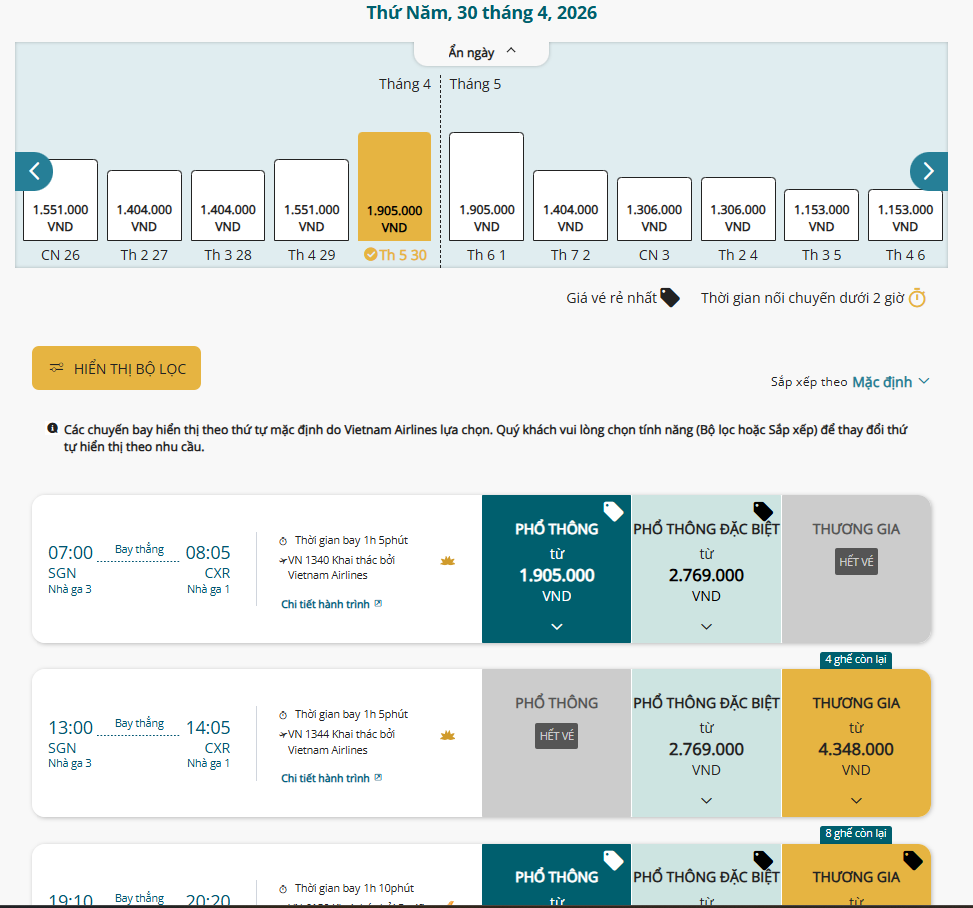Expand Thương Gia fare 4.348.000 for 13:00 flight
973x908 pixels.
pos(856,800)
